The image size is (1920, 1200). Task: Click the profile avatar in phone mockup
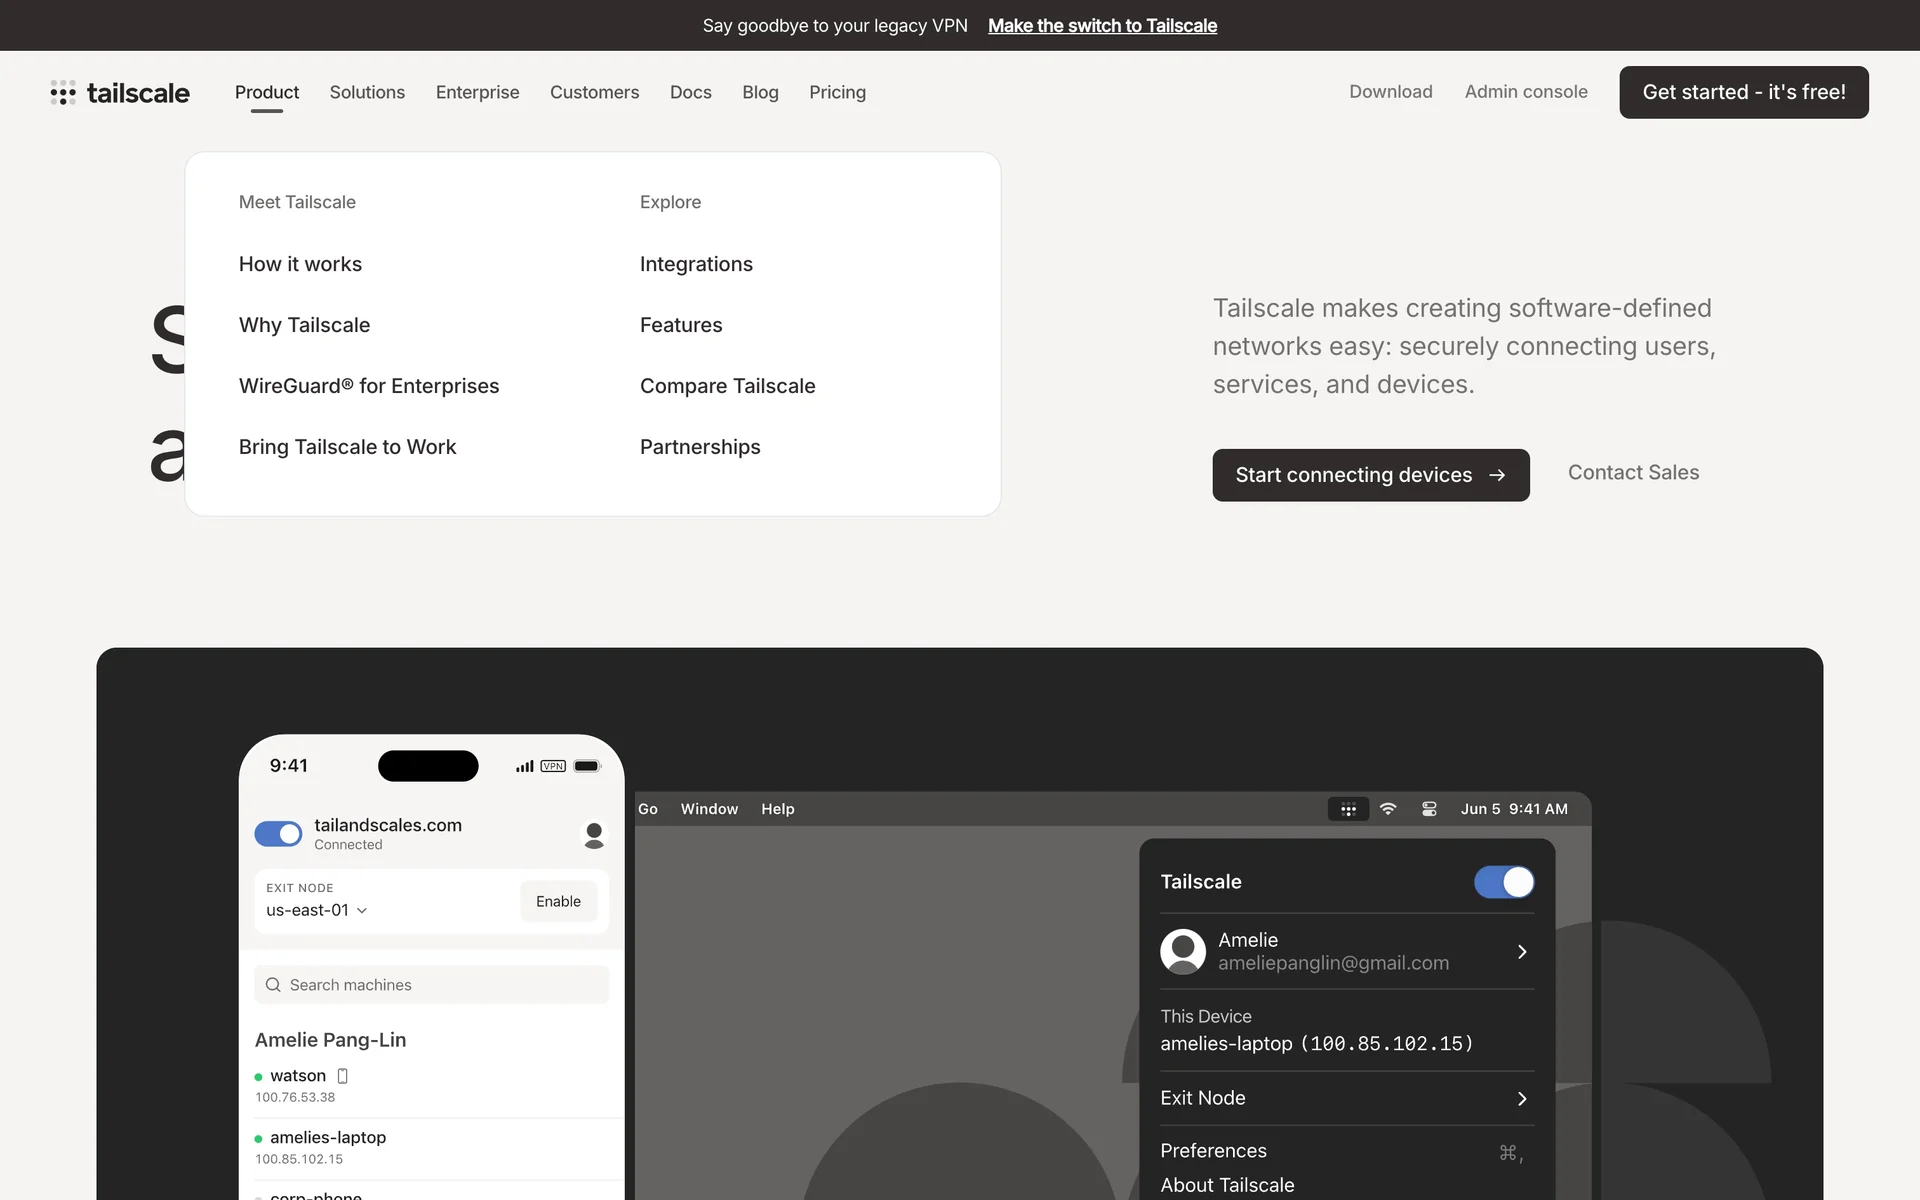(x=594, y=834)
